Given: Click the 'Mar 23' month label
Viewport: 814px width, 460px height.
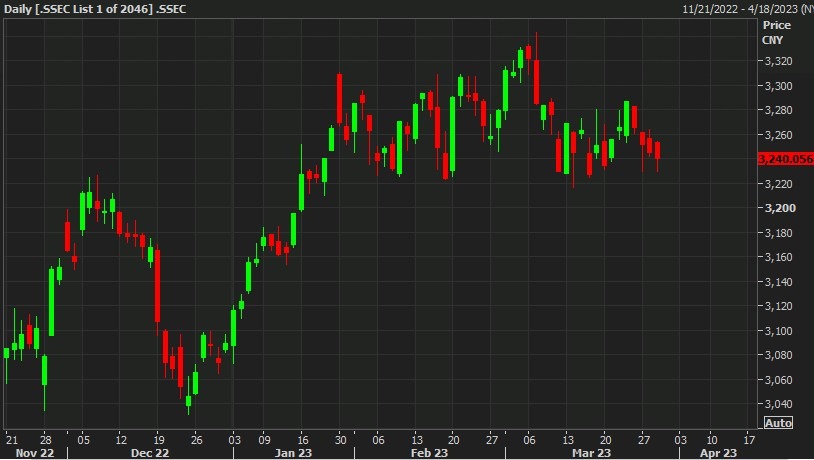Looking at the screenshot, I should 591,453.
